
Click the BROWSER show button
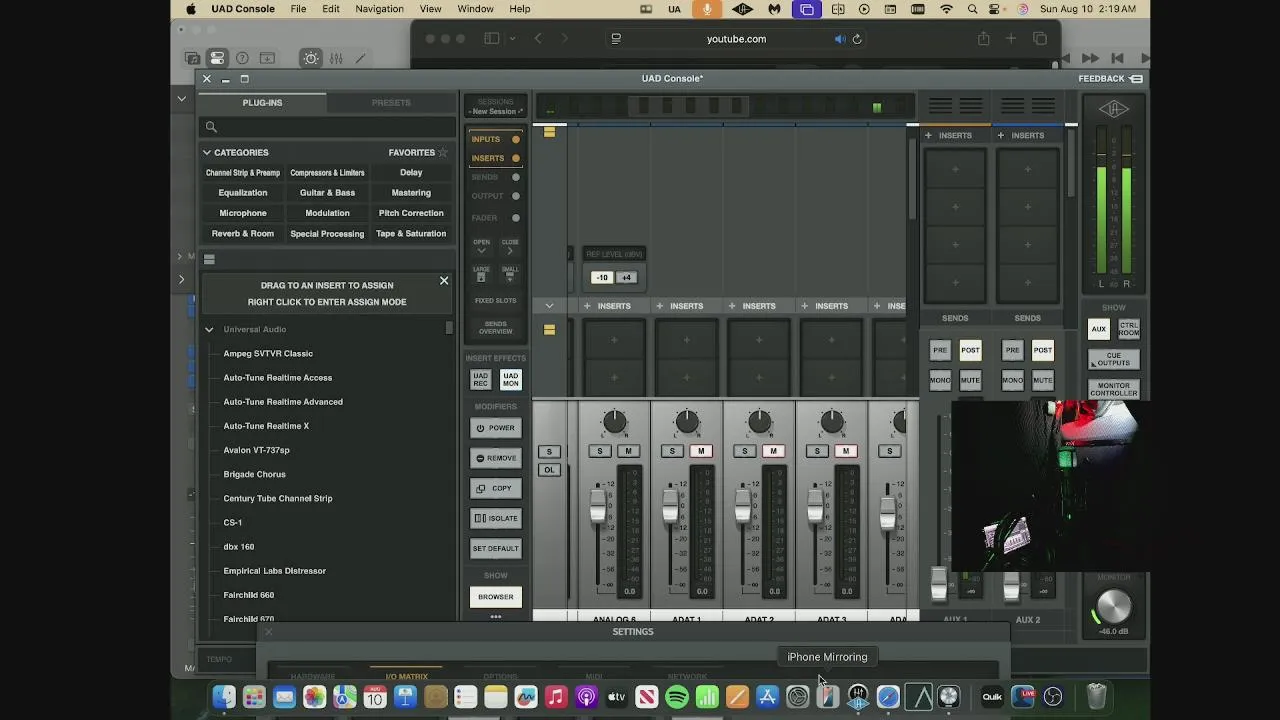[x=496, y=597]
